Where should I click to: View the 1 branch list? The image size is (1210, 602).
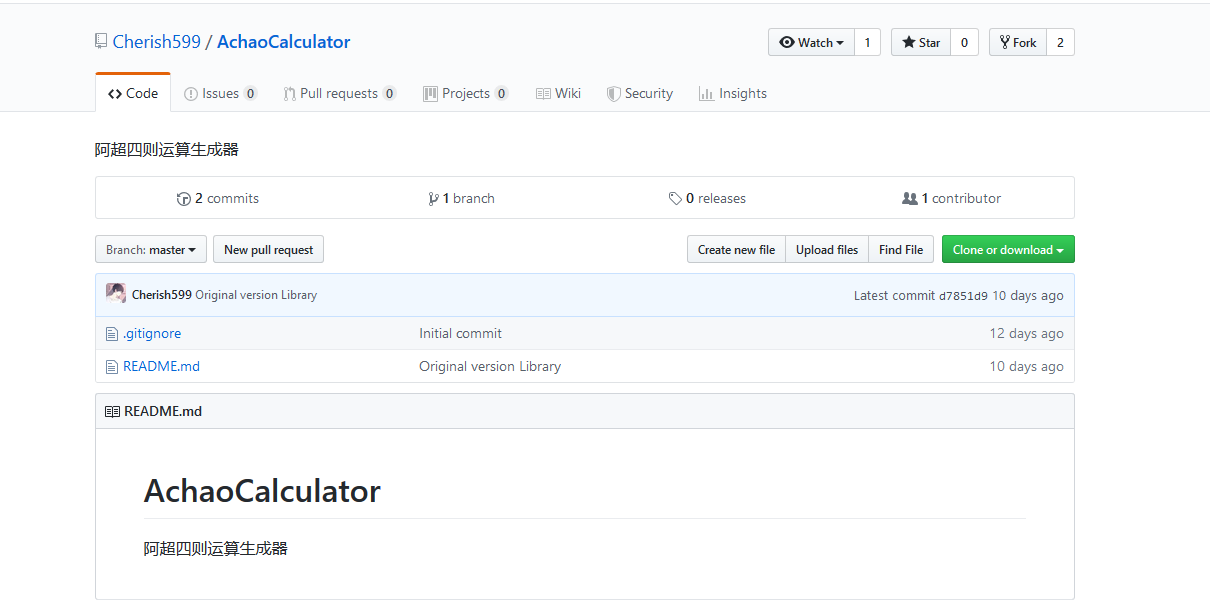[461, 198]
